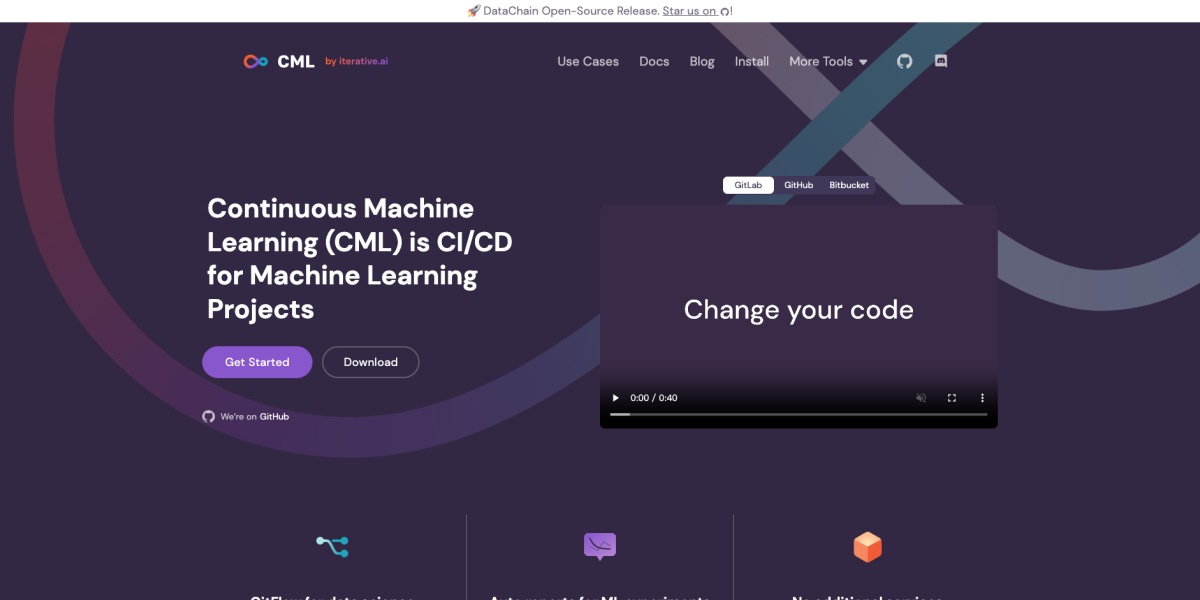Select the GitLab tab above the video
The image size is (1200, 600).
click(748, 184)
